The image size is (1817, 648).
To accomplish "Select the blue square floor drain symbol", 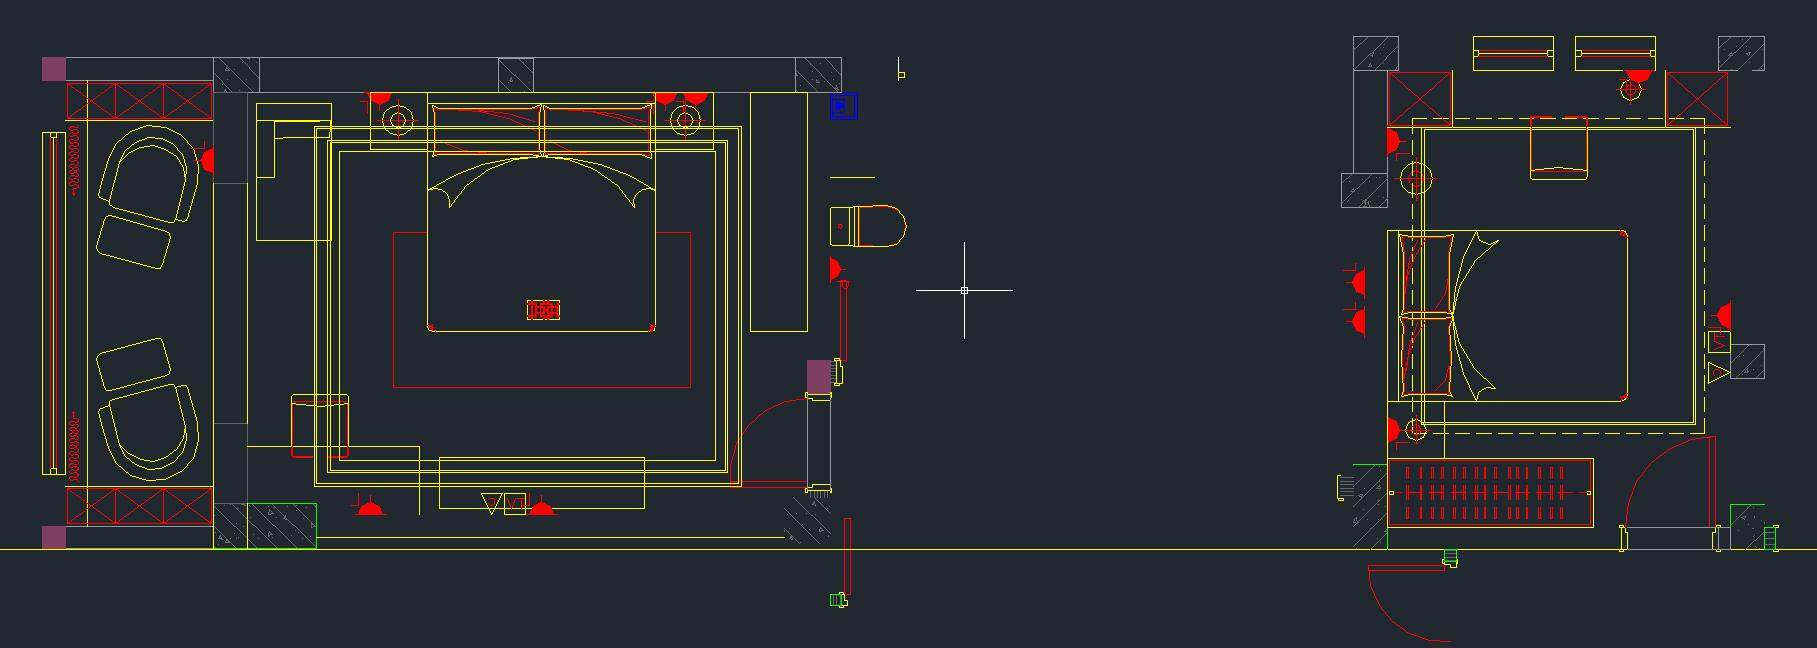I will coord(843,106).
